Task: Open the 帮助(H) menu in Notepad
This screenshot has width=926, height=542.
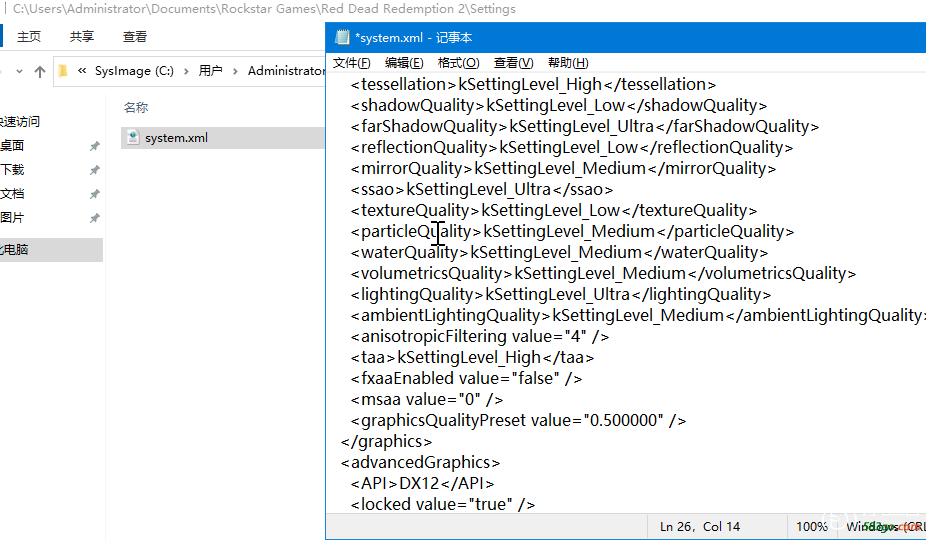Action: pos(568,63)
